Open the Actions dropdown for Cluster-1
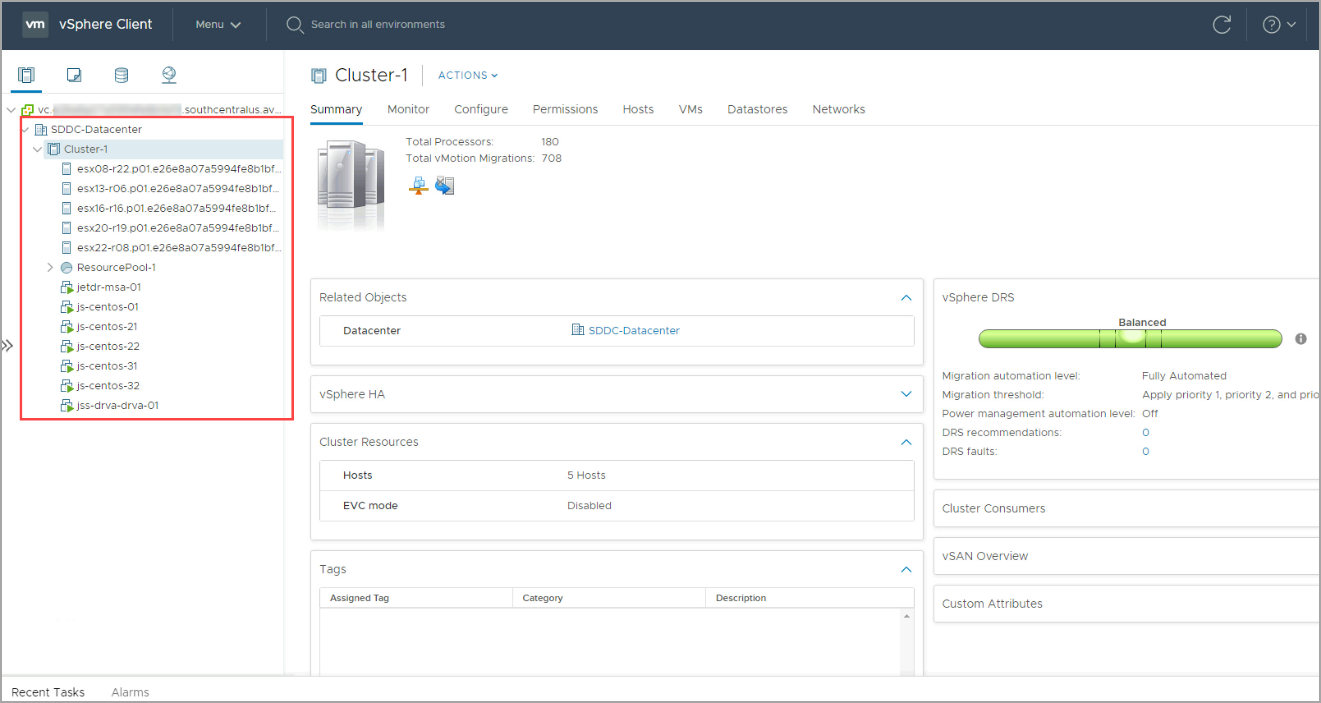 (x=467, y=76)
